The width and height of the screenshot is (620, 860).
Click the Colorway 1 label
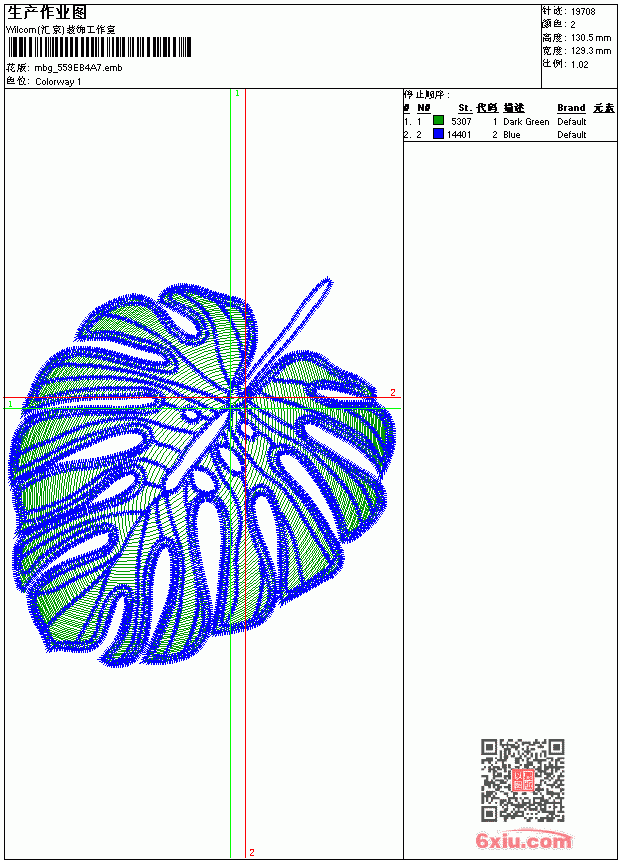(58, 82)
